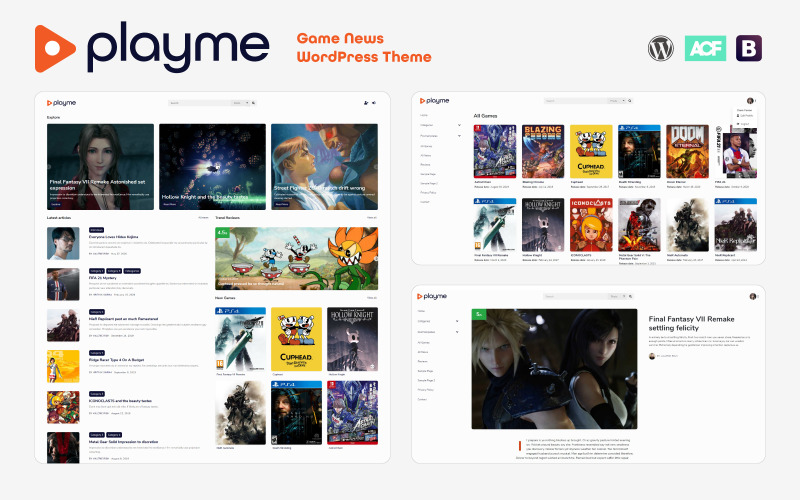The width and height of the screenshot is (800, 500).
Task: Expand Categories in the article page sidebar
Action: (457, 321)
